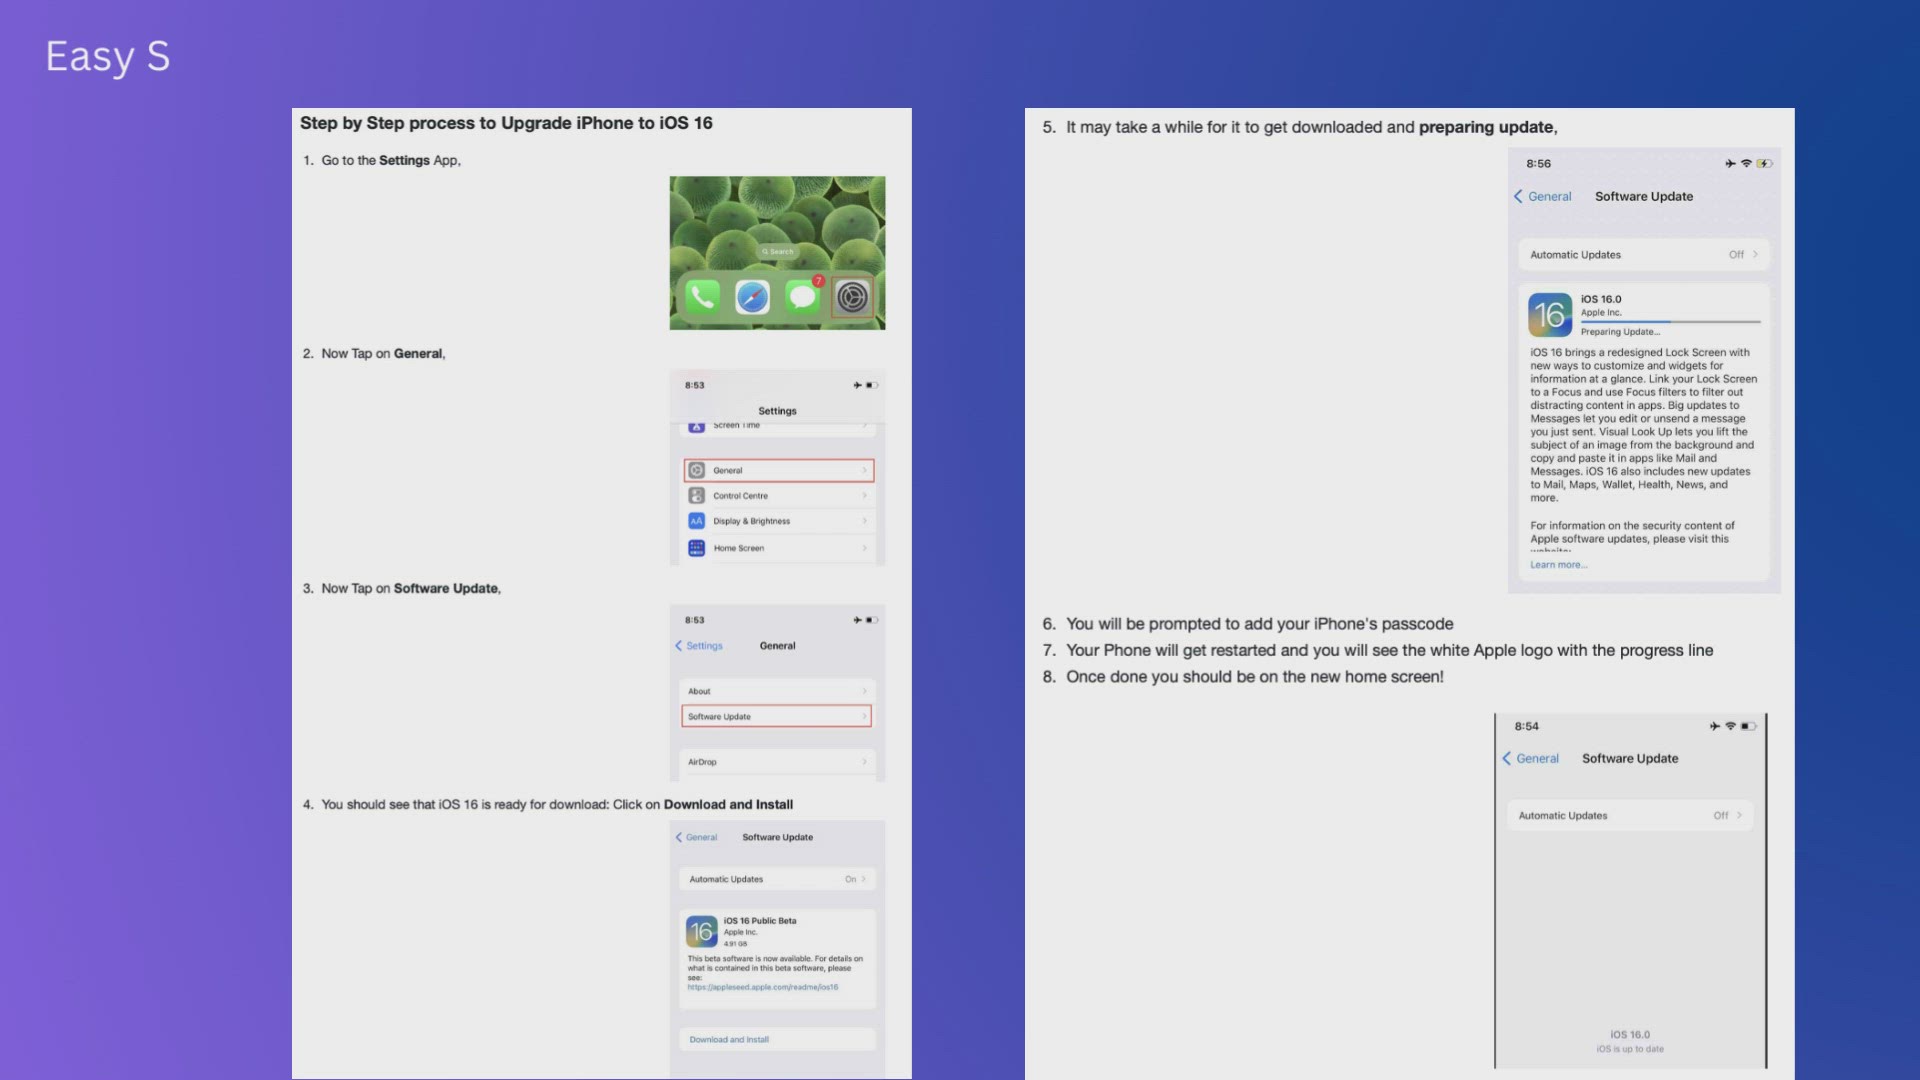Tap General back link on 8:56 screen
Viewport: 1920px width, 1080px height.
pyautogui.click(x=1543, y=197)
